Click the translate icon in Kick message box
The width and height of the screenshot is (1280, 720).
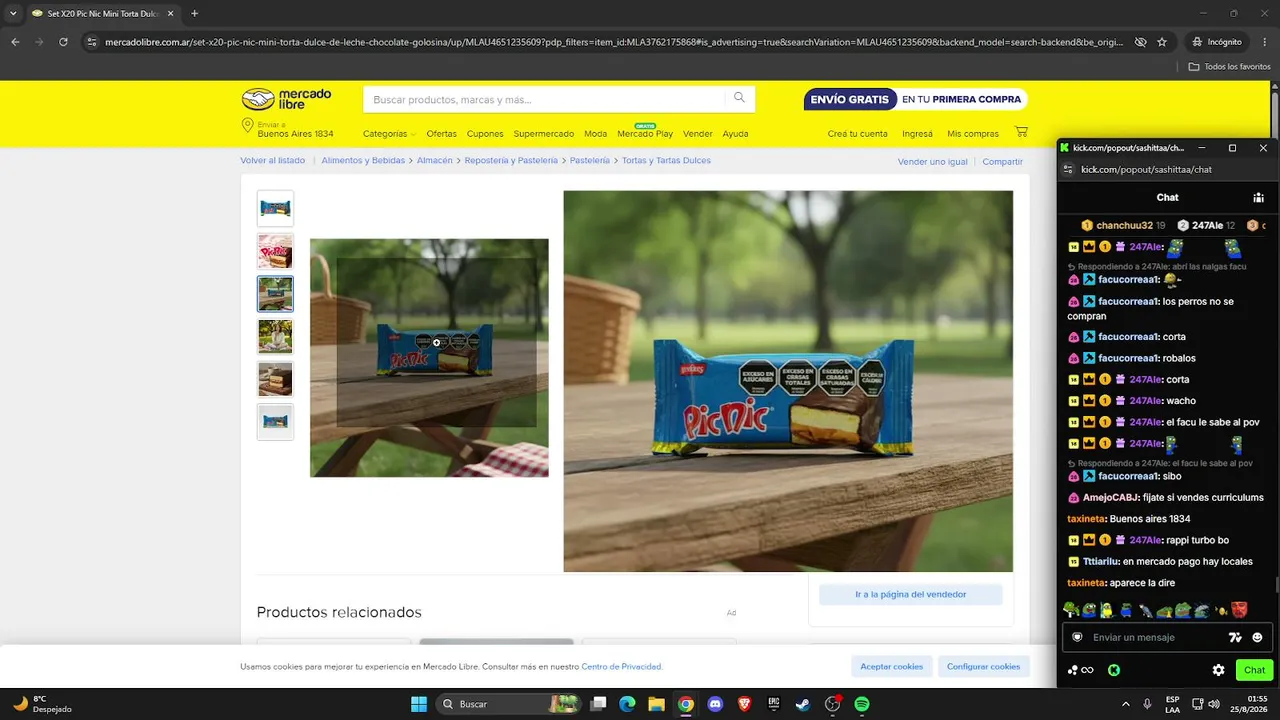click(x=1235, y=637)
